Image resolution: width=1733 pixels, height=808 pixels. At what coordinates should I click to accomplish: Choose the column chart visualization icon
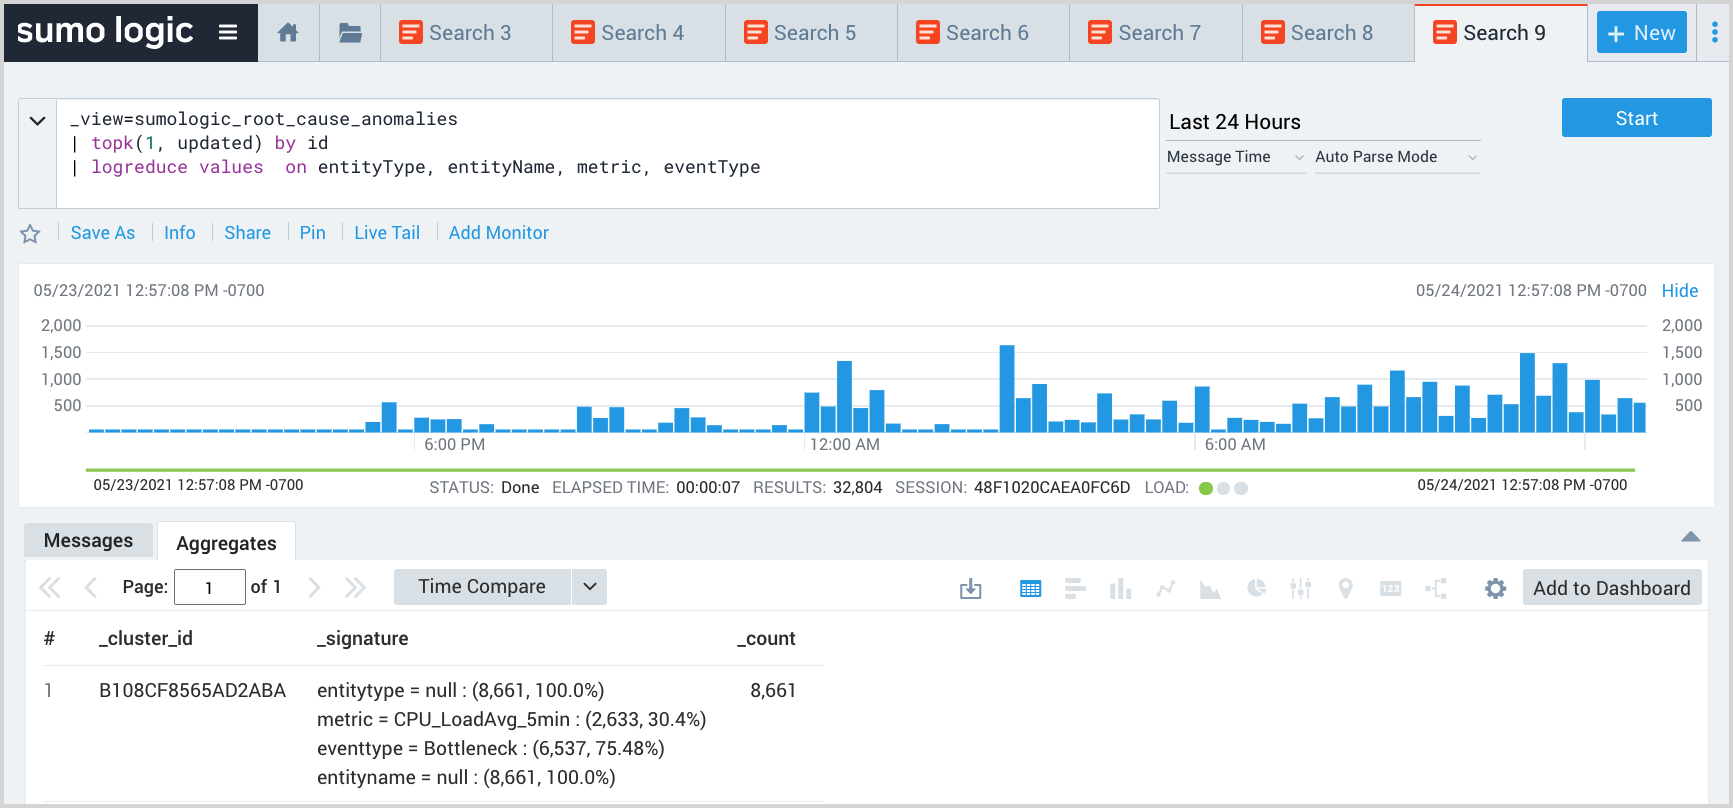(x=1120, y=589)
